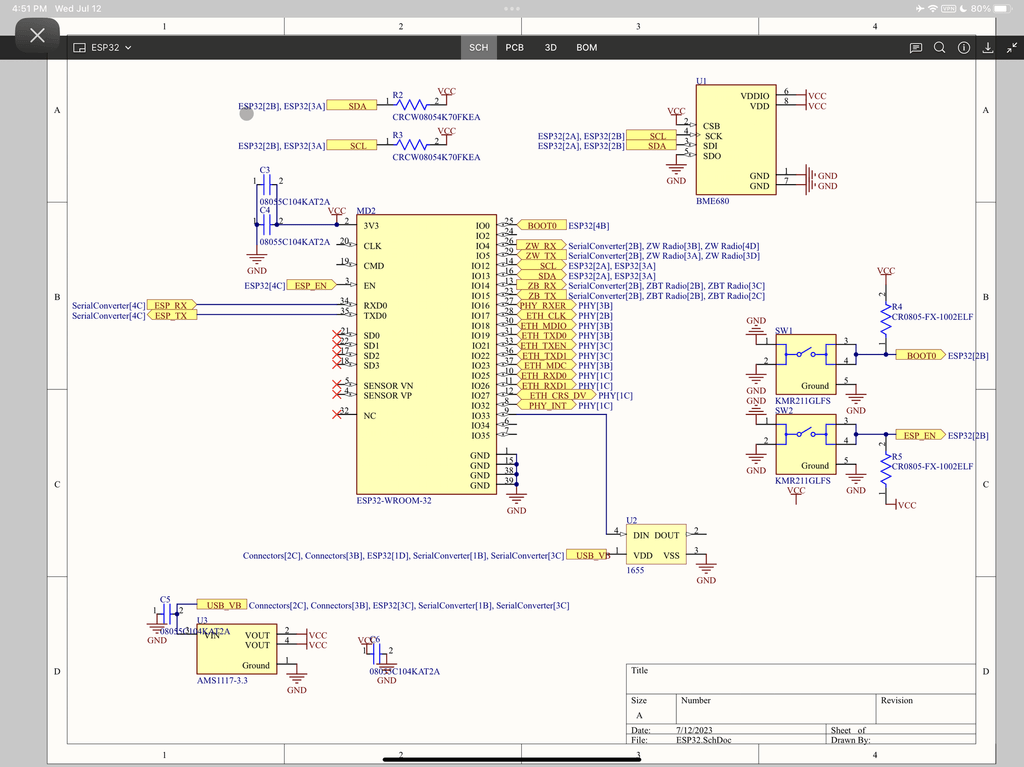
Task: Click the ESP_TX port label
Action: click(171, 316)
